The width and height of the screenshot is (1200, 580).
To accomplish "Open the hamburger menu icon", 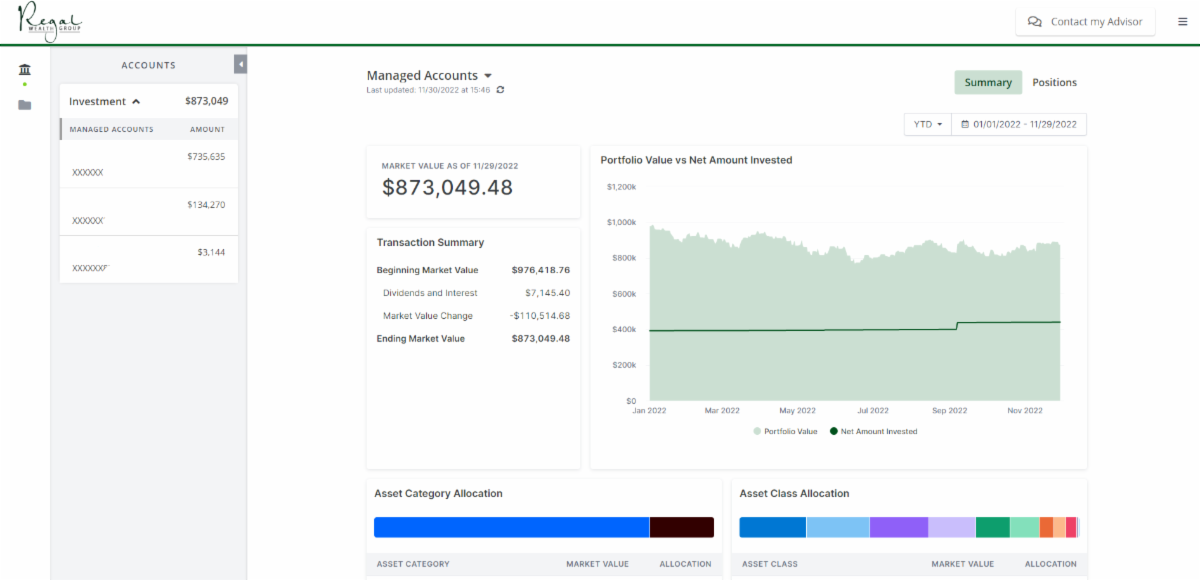I will click(x=1183, y=22).
